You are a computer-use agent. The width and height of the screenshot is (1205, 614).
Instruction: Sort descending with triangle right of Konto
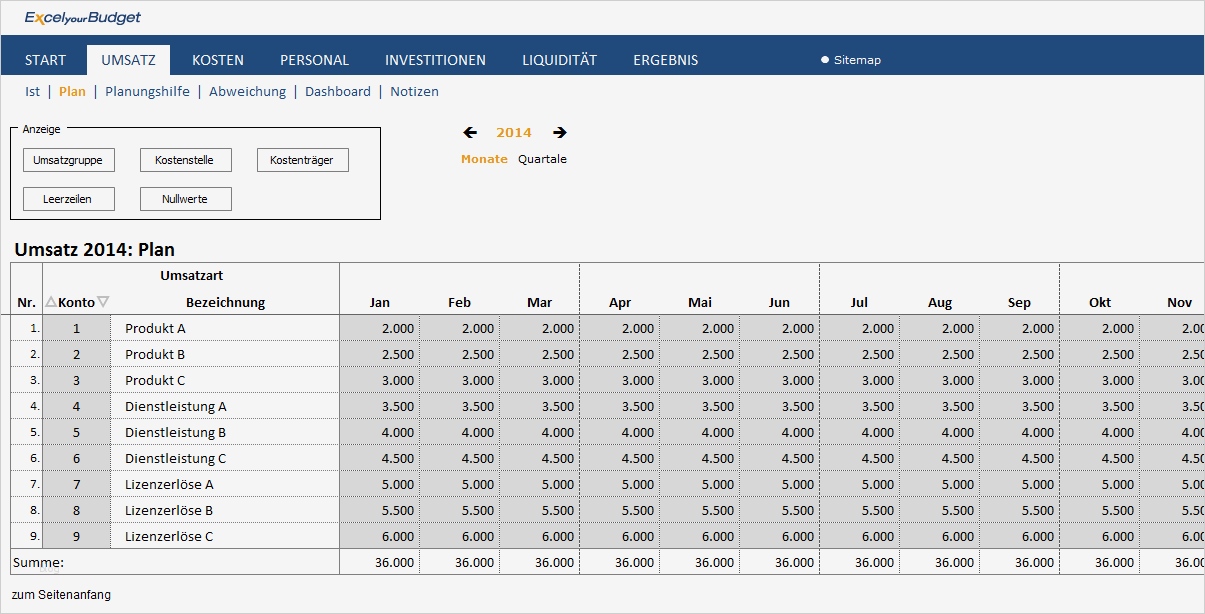point(103,302)
